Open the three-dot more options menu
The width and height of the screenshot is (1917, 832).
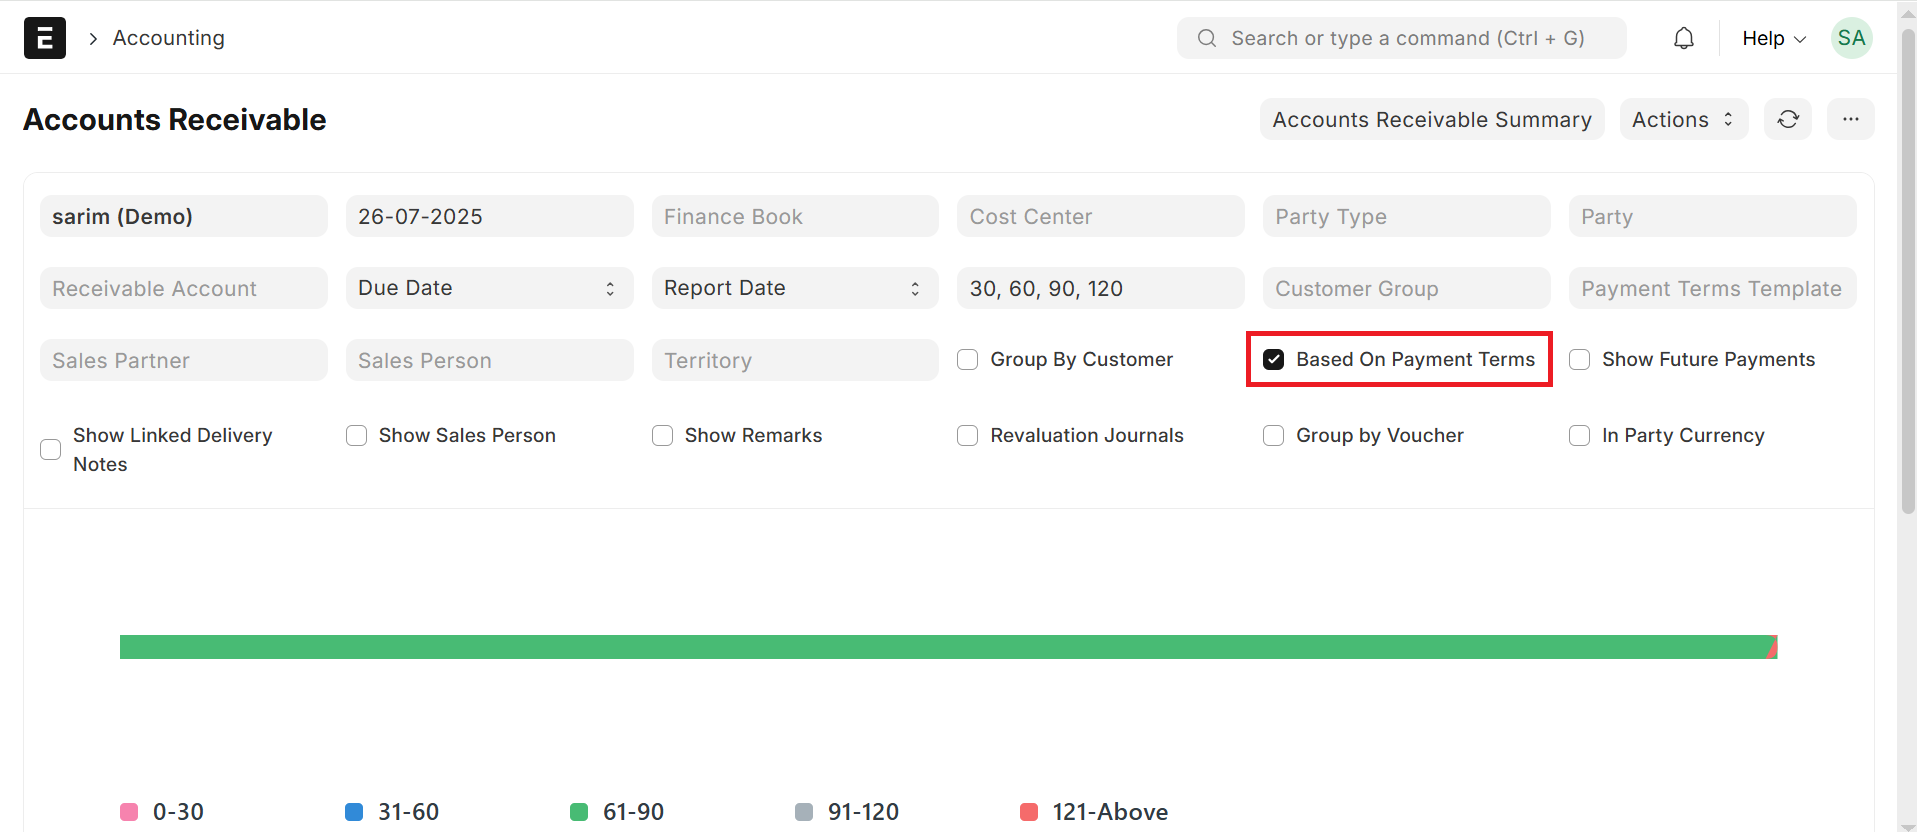pos(1851,120)
